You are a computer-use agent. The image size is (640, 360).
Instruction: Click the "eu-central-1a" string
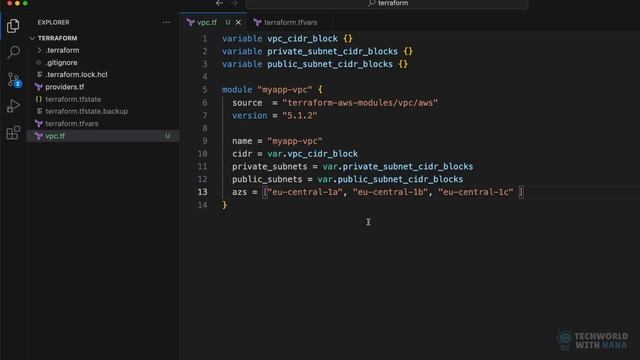tap(305, 192)
